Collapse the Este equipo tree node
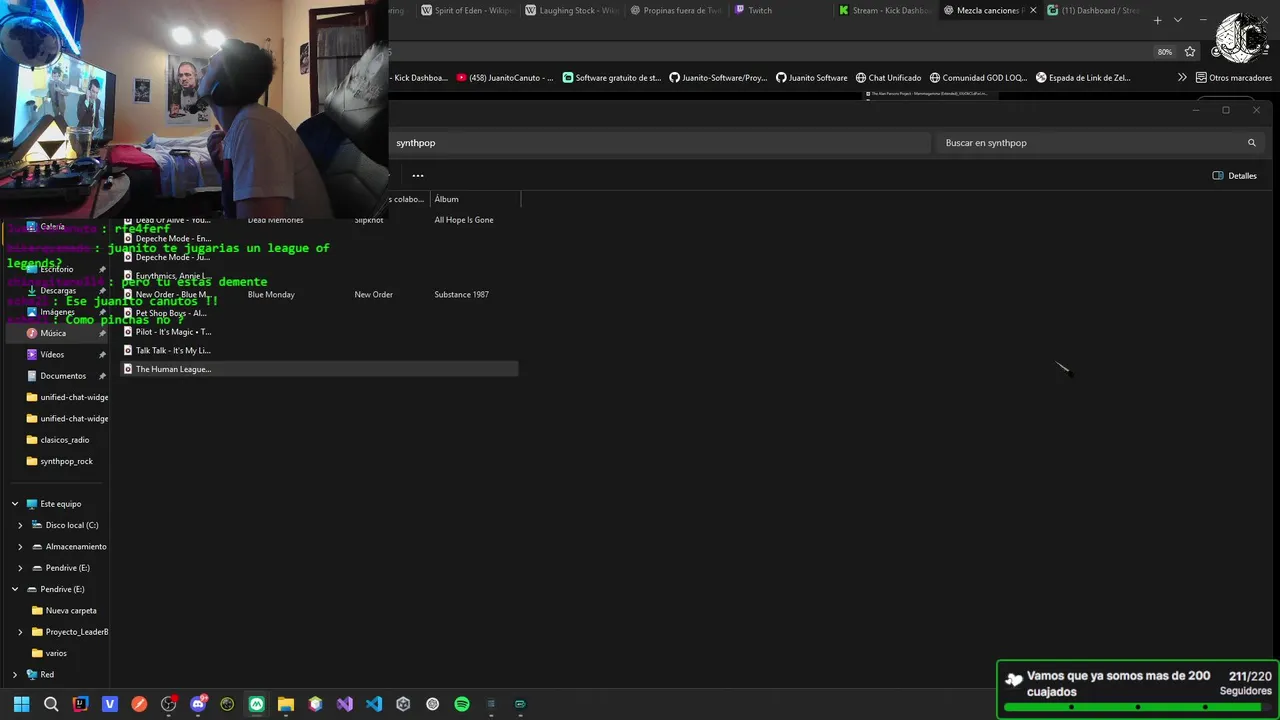 15,504
